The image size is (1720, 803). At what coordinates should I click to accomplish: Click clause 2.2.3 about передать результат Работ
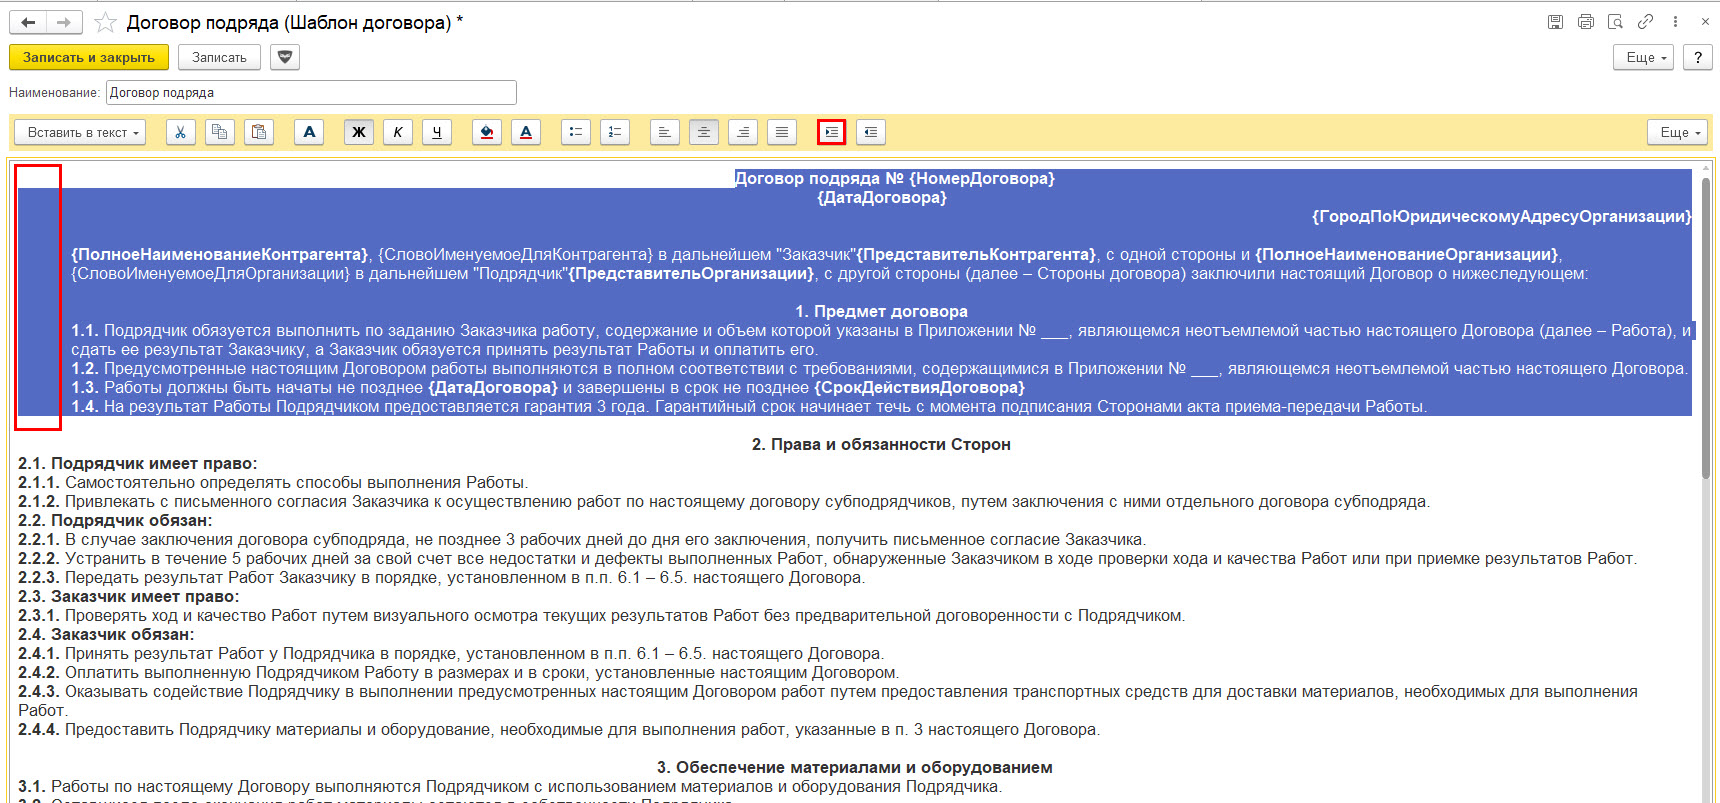tap(442, 577)
